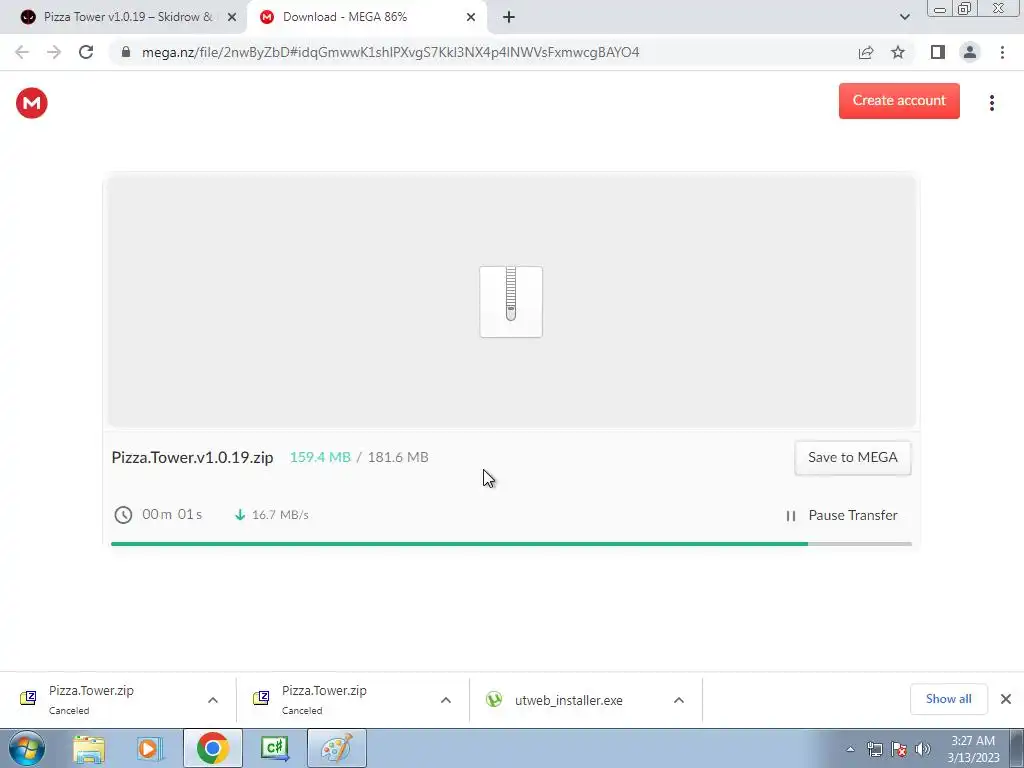Close the Download - MEGA tab

471,17
